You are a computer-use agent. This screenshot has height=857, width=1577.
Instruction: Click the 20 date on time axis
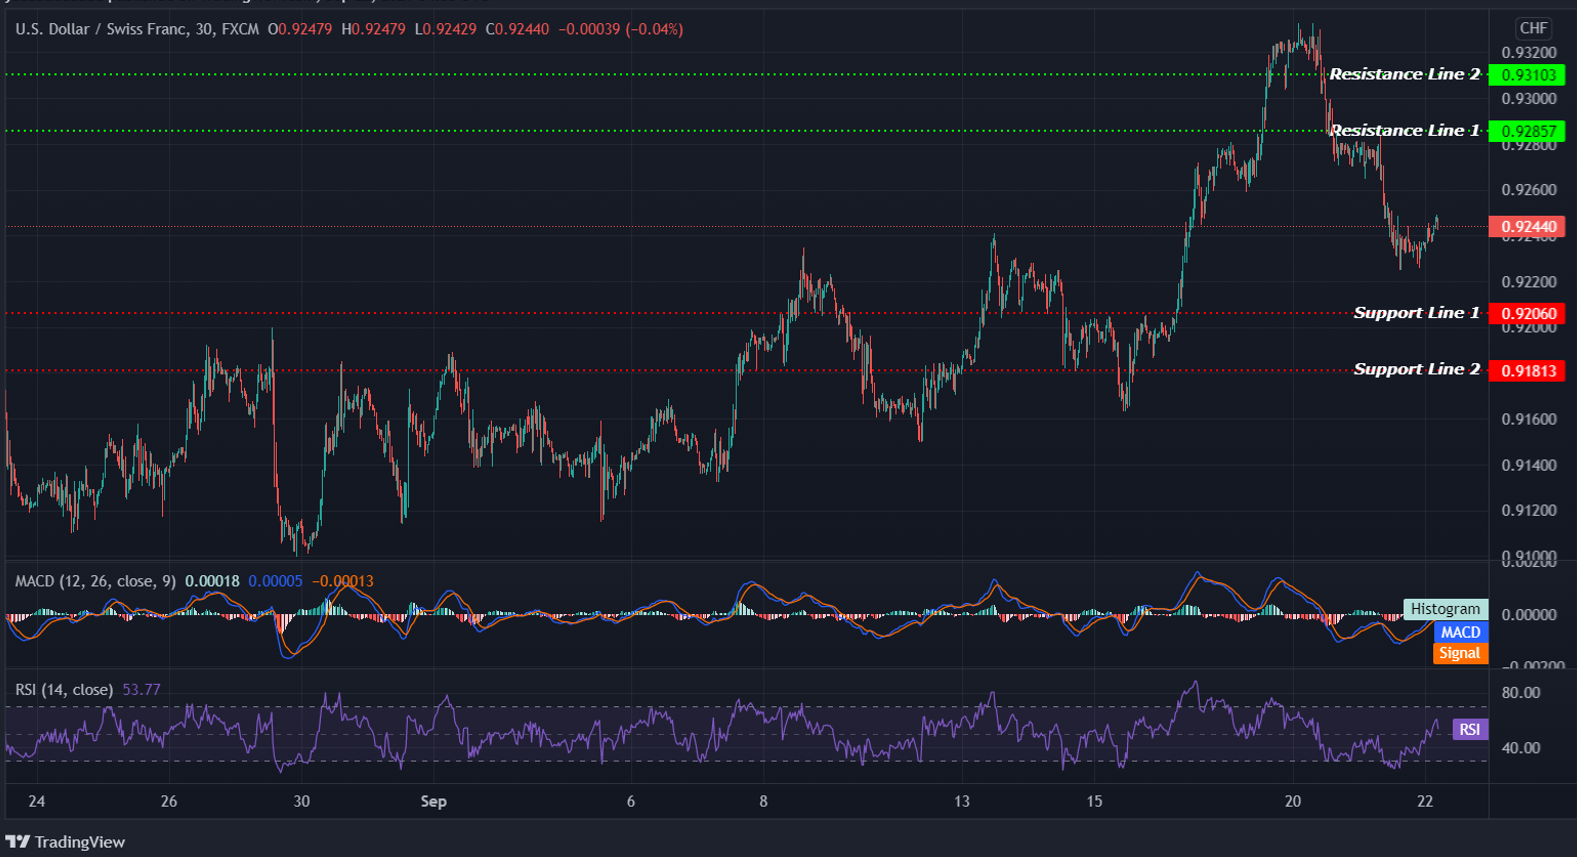(1293, 801)
